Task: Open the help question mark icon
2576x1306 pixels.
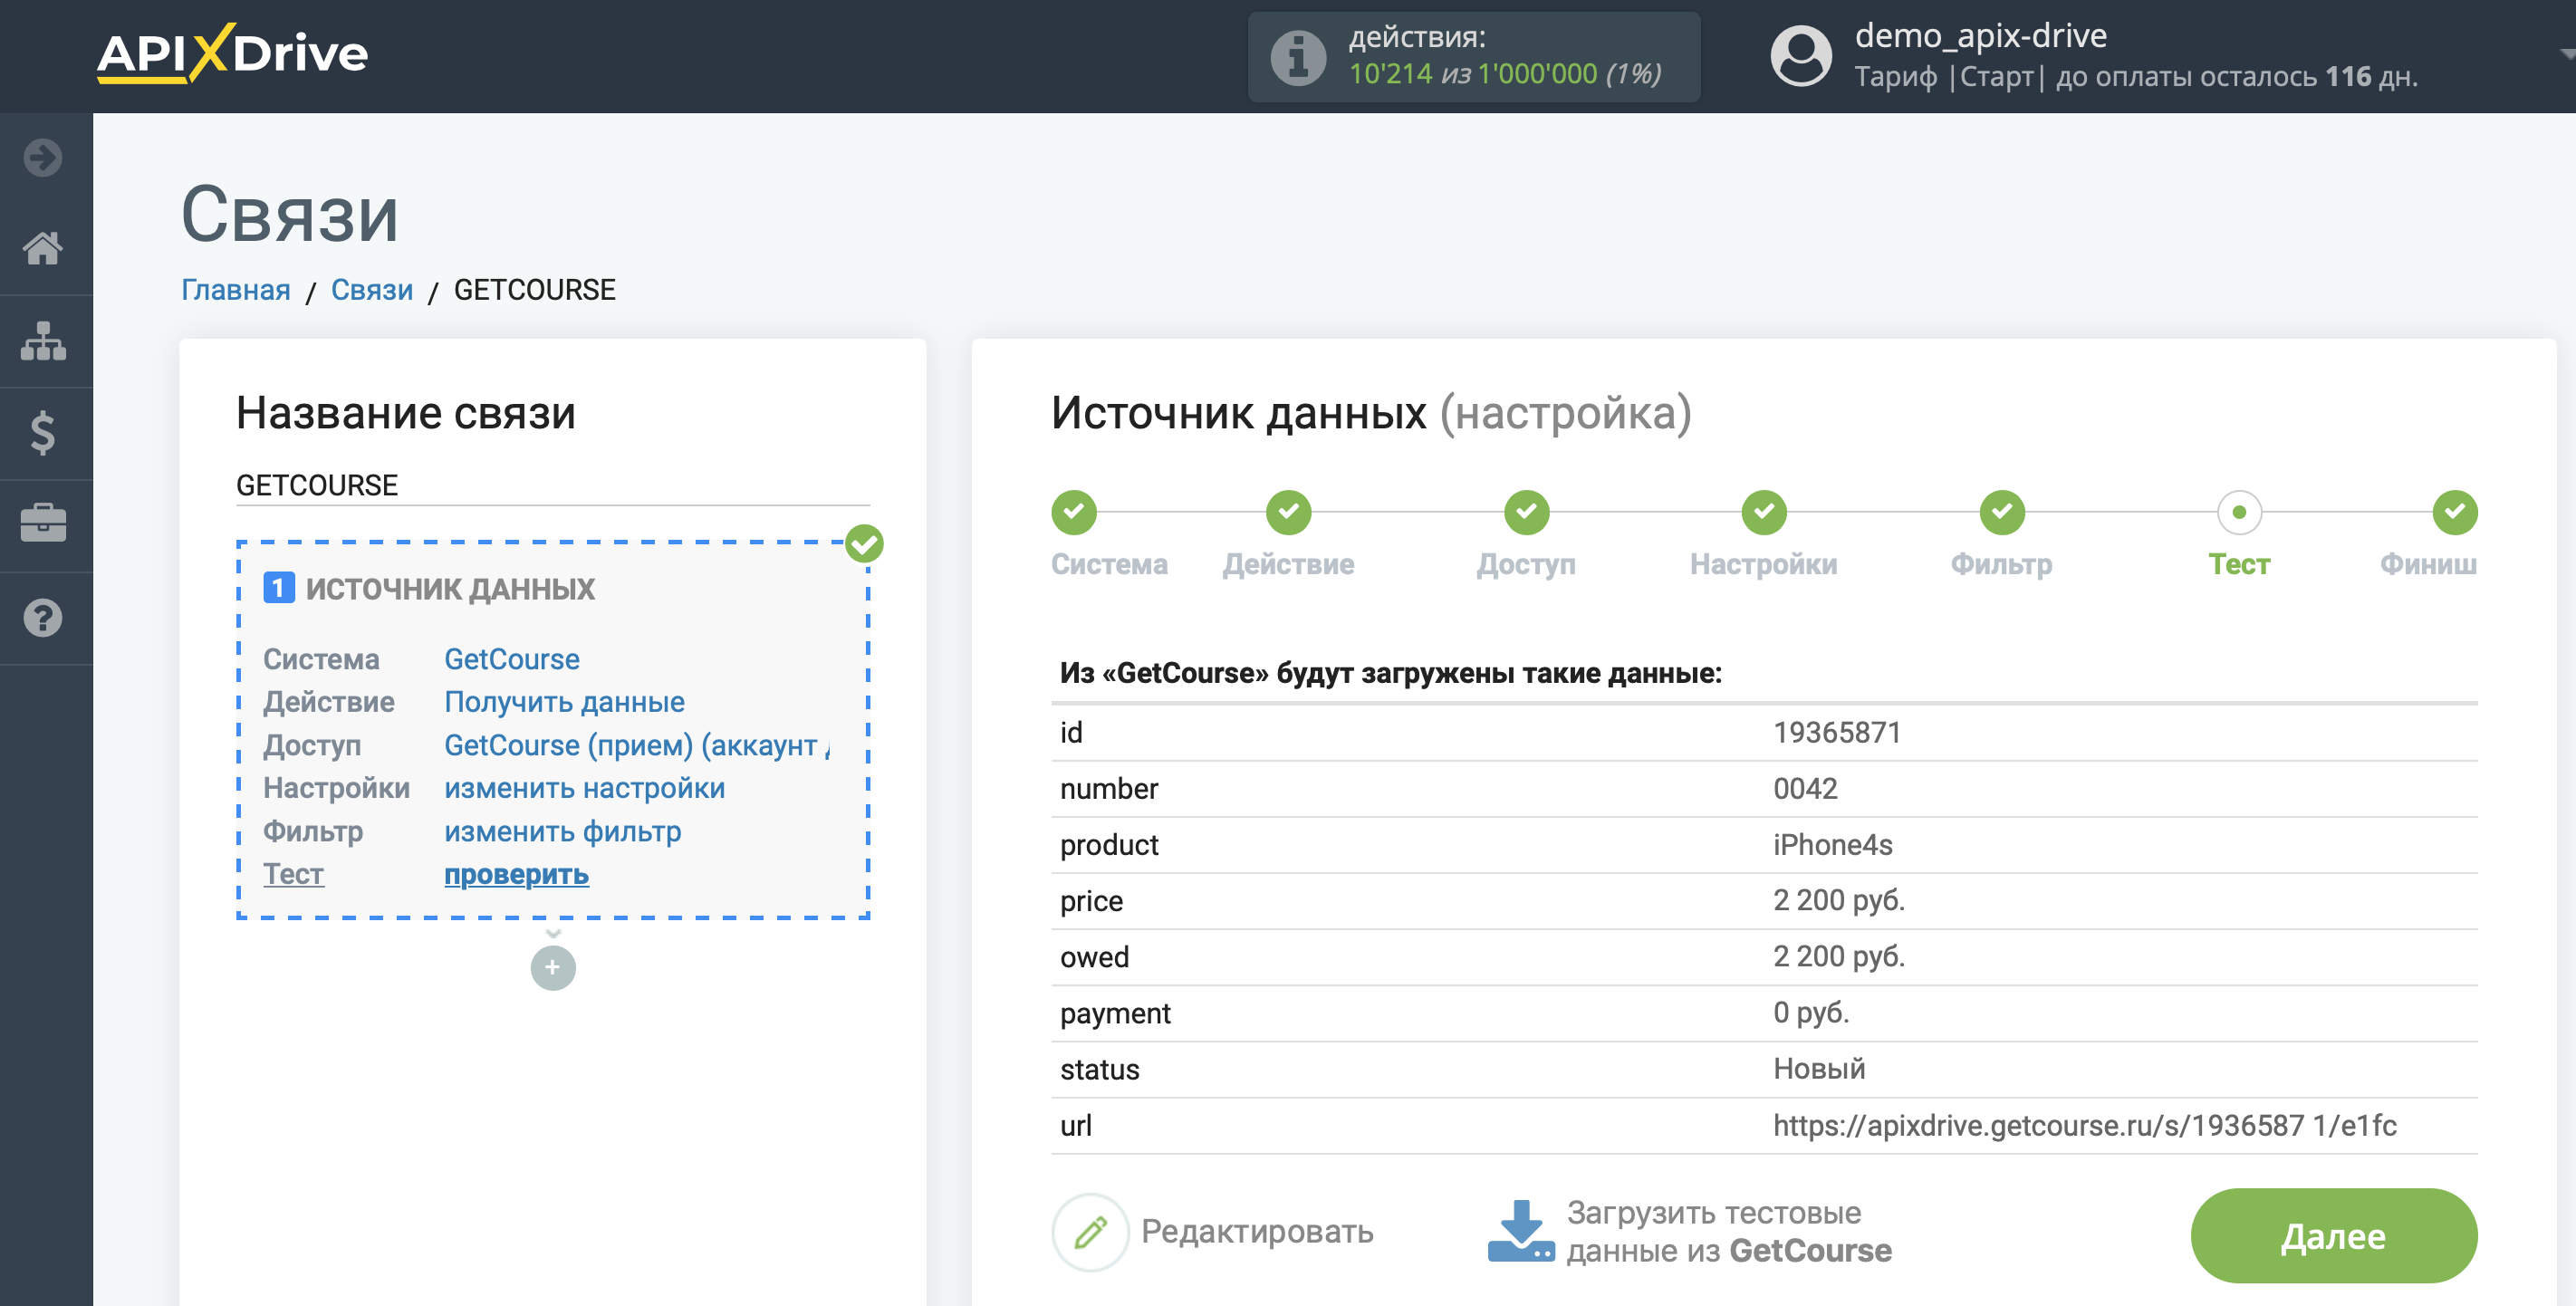Action: coord(43,618)
